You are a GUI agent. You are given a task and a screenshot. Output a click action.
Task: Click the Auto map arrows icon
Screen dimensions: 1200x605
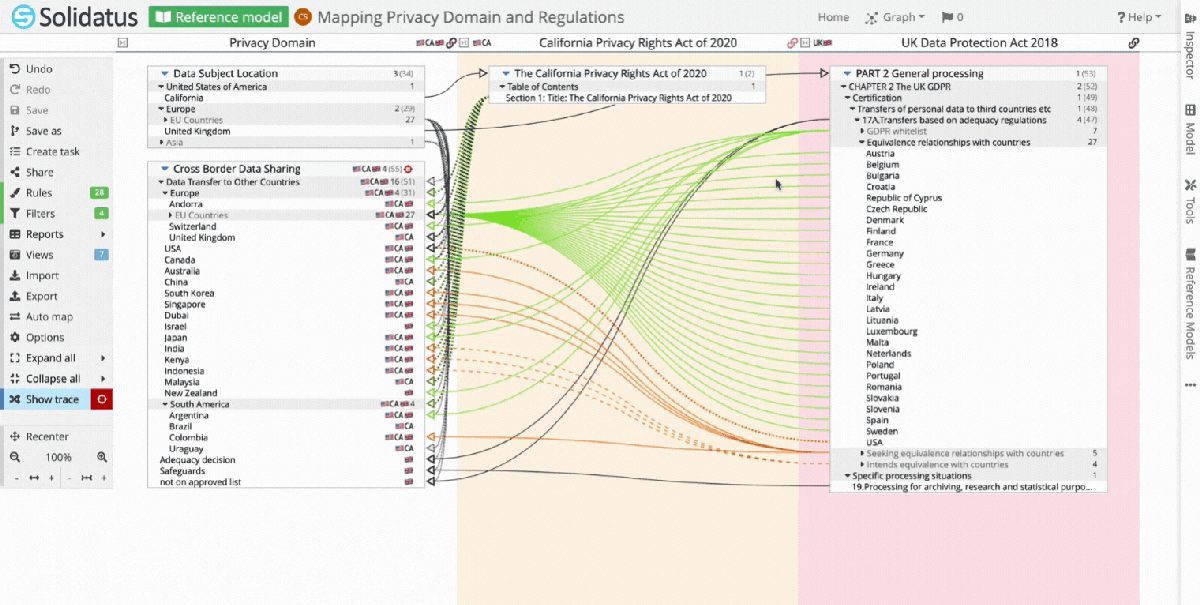pyautogui.click(x=14, y=317)
